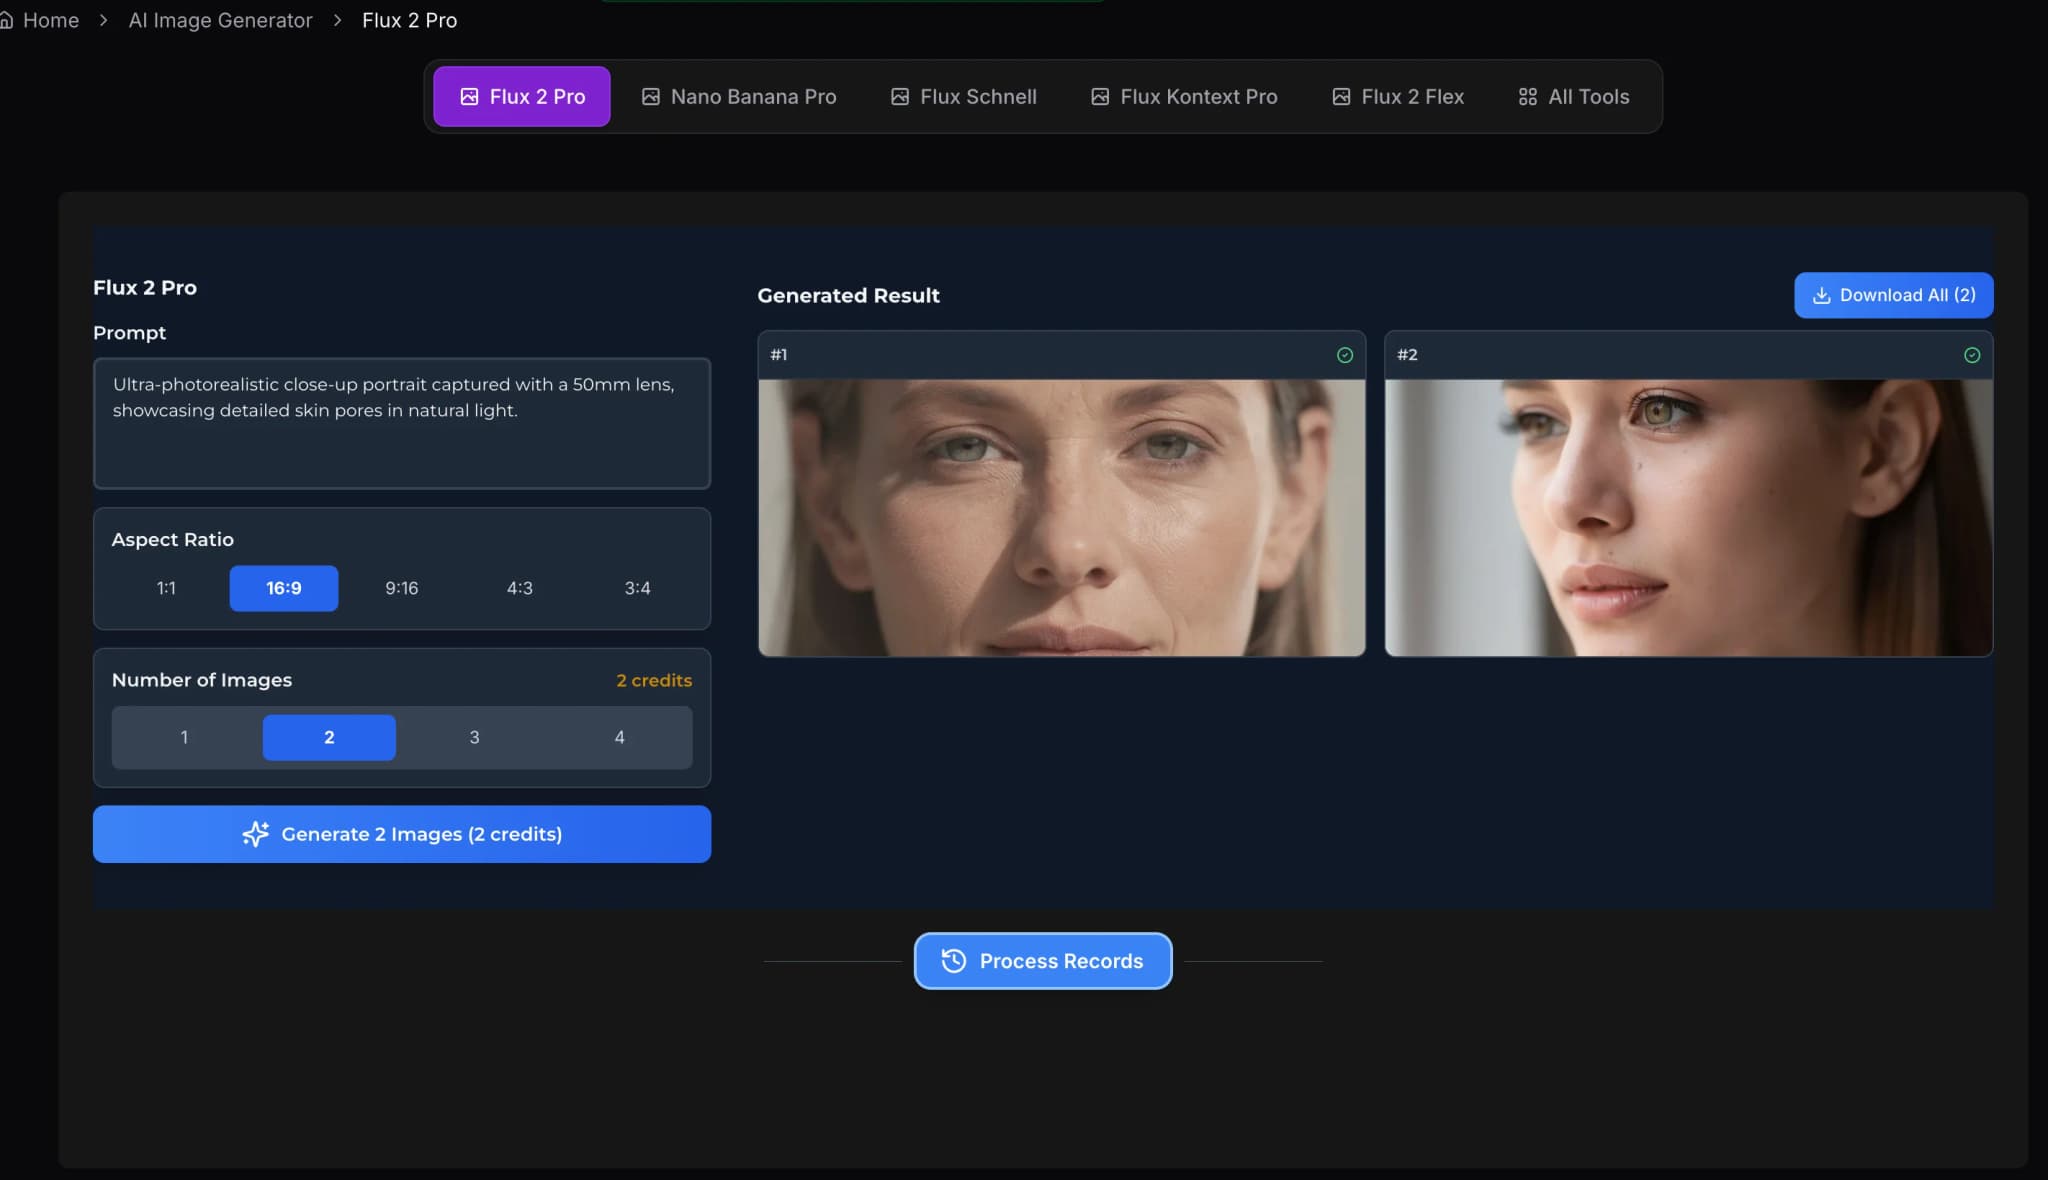Click inside the Prompt text field

pyautogui.click(x=400, y=424)
